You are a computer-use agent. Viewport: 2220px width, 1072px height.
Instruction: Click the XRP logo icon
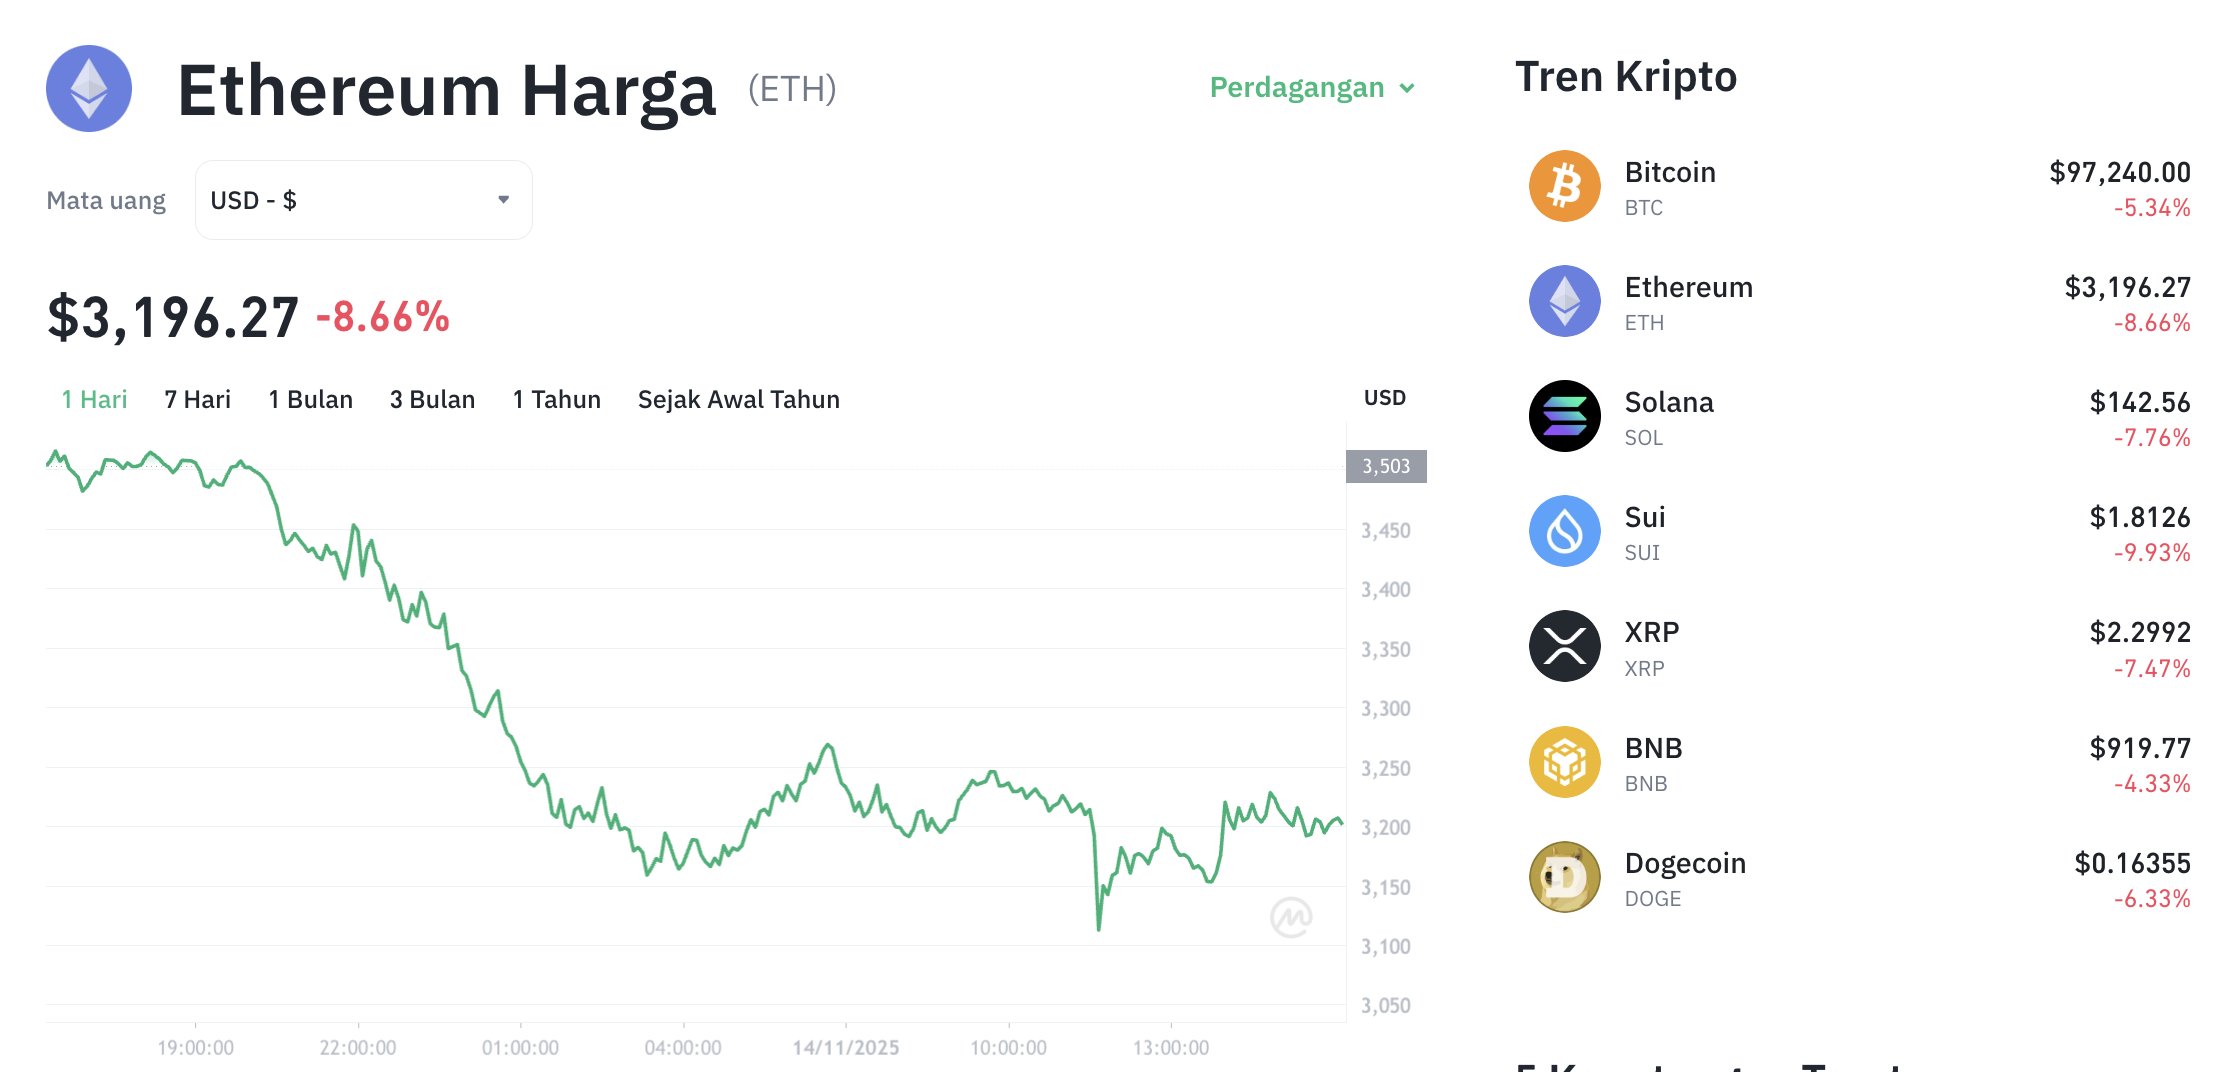pyautogui.click(x=1565, y=646)
